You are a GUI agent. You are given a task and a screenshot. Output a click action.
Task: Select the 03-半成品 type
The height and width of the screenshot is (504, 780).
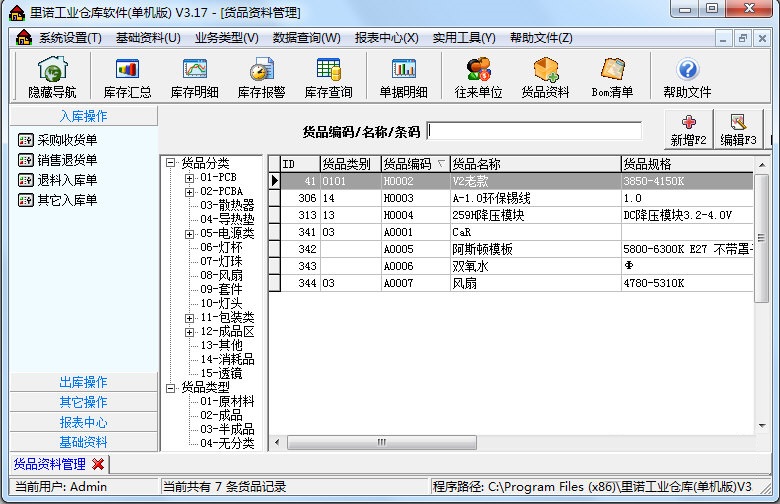pos(227,429)
